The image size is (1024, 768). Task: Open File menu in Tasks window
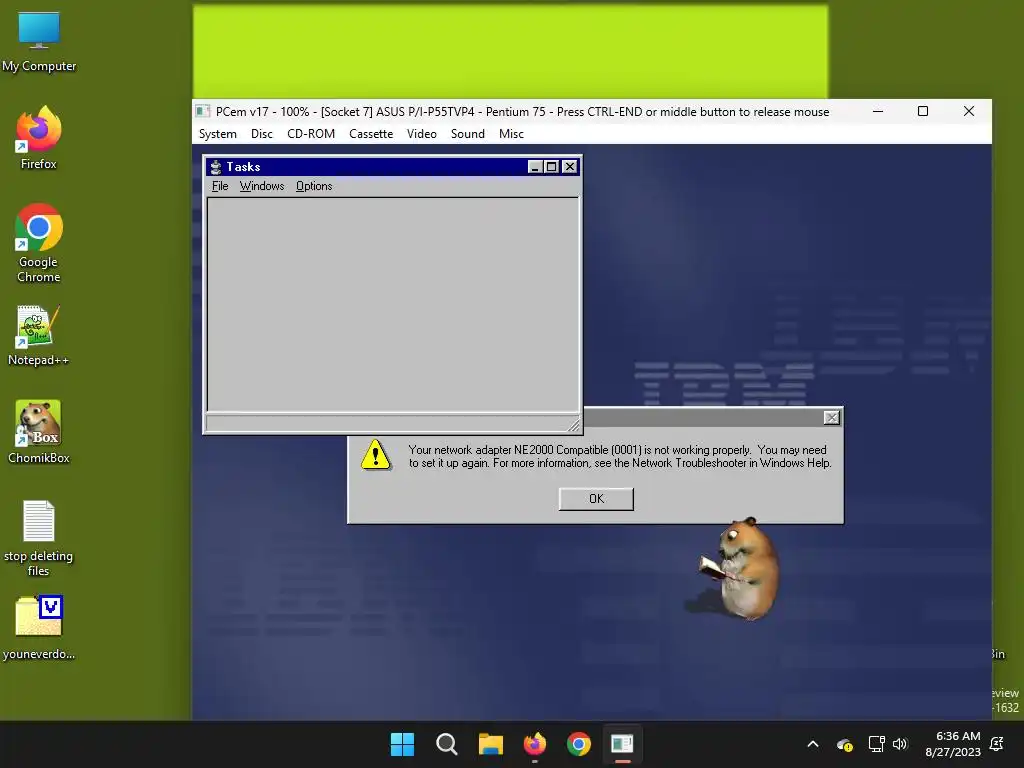[x=220, y=186]
